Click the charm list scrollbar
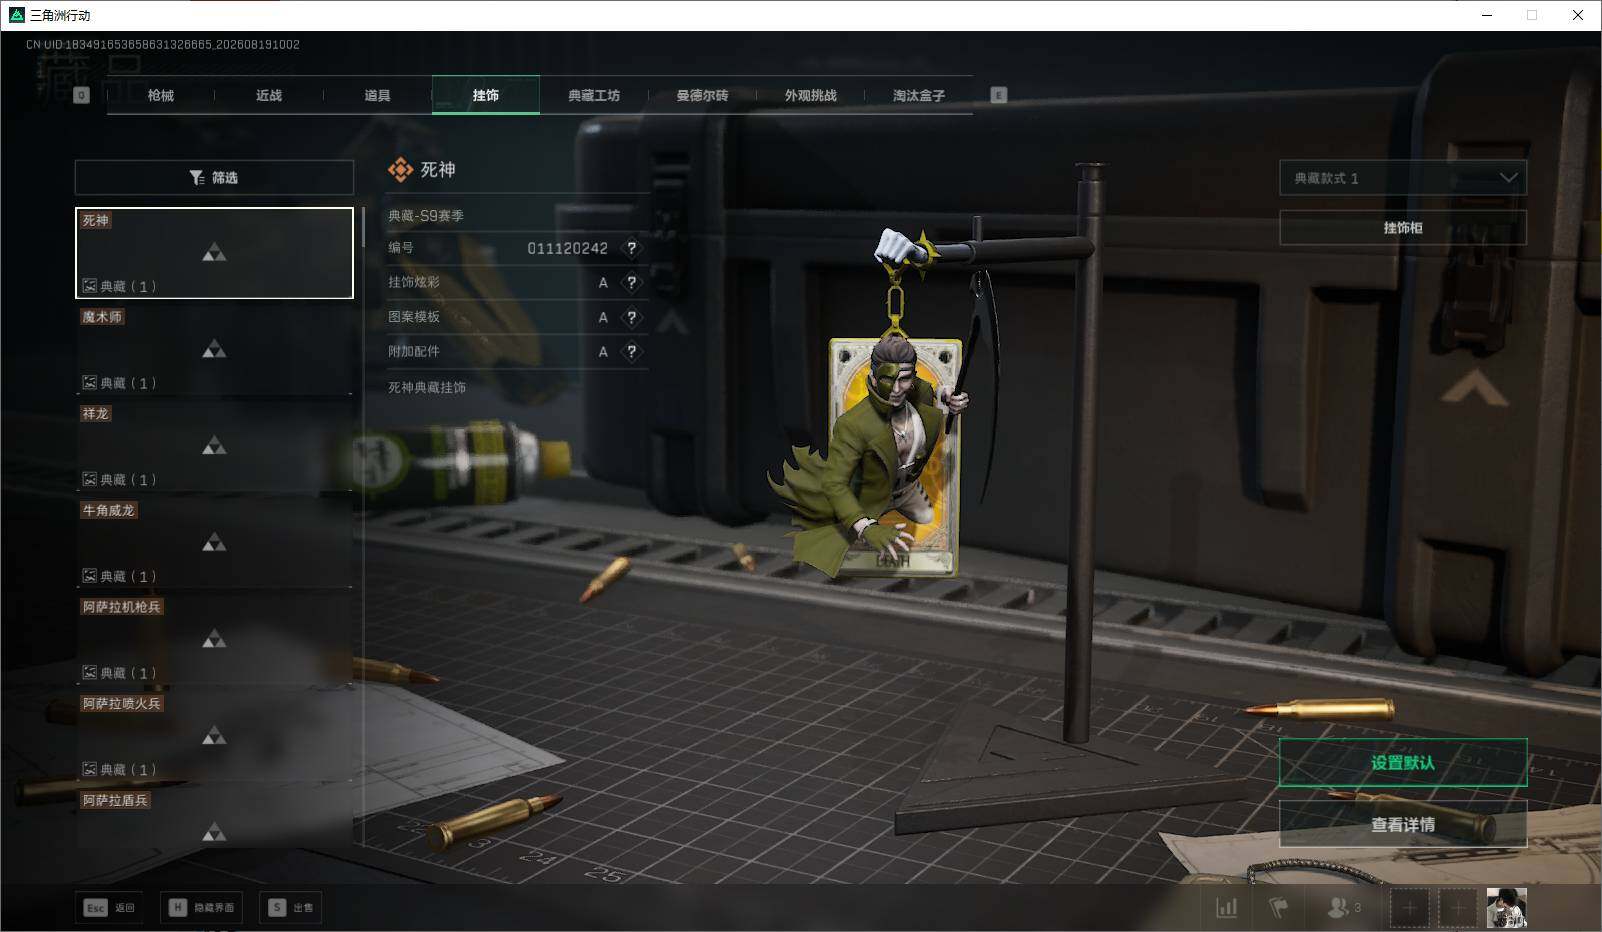The height and width of the screenshot is (932, 1602). click(362, 228)
